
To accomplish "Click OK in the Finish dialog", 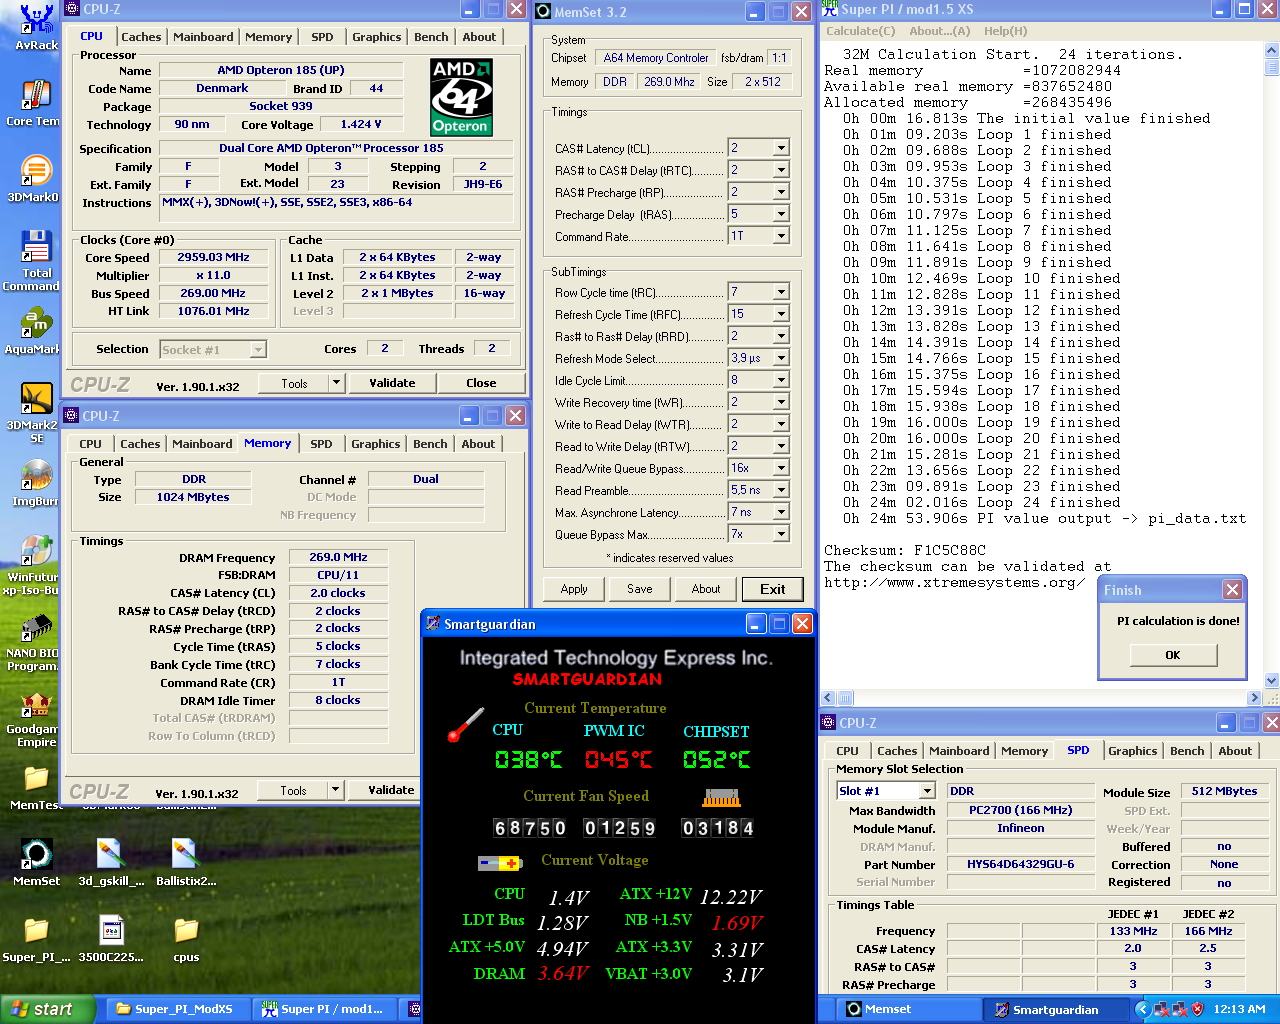I will coord(1173,655).
